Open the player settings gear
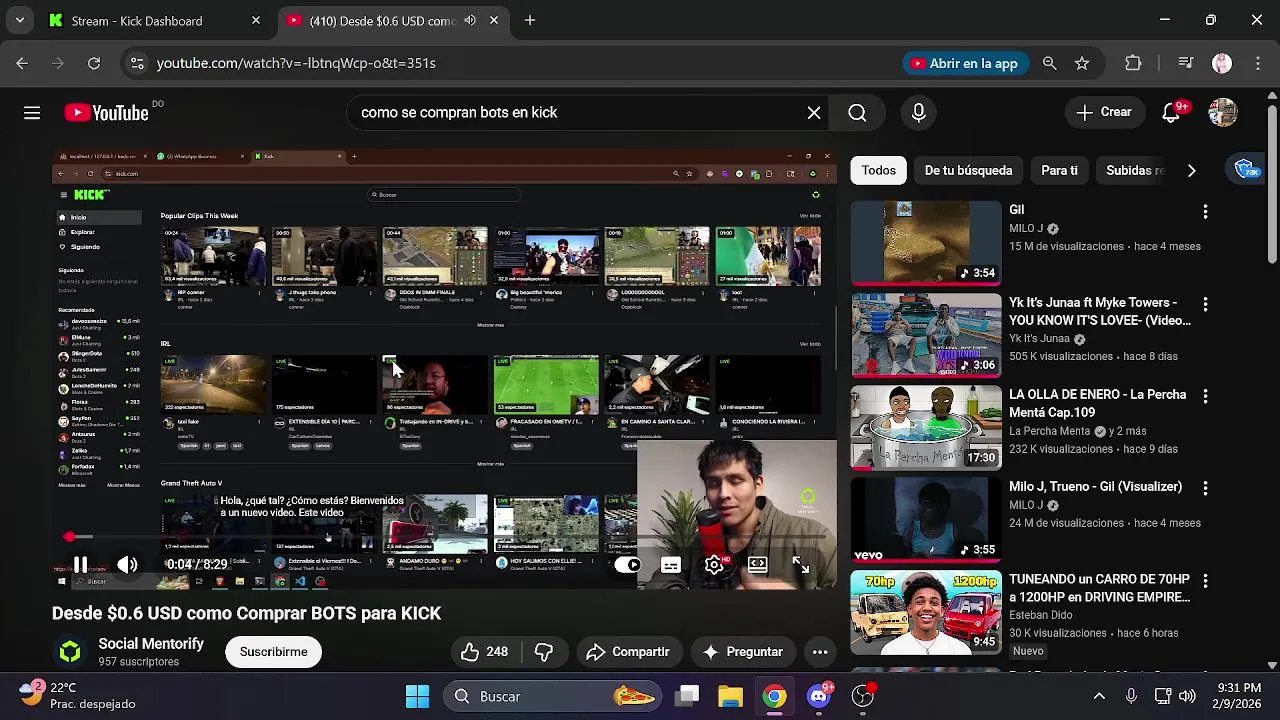The width and height of the screenshot is (1280, 720). (714, 565)
